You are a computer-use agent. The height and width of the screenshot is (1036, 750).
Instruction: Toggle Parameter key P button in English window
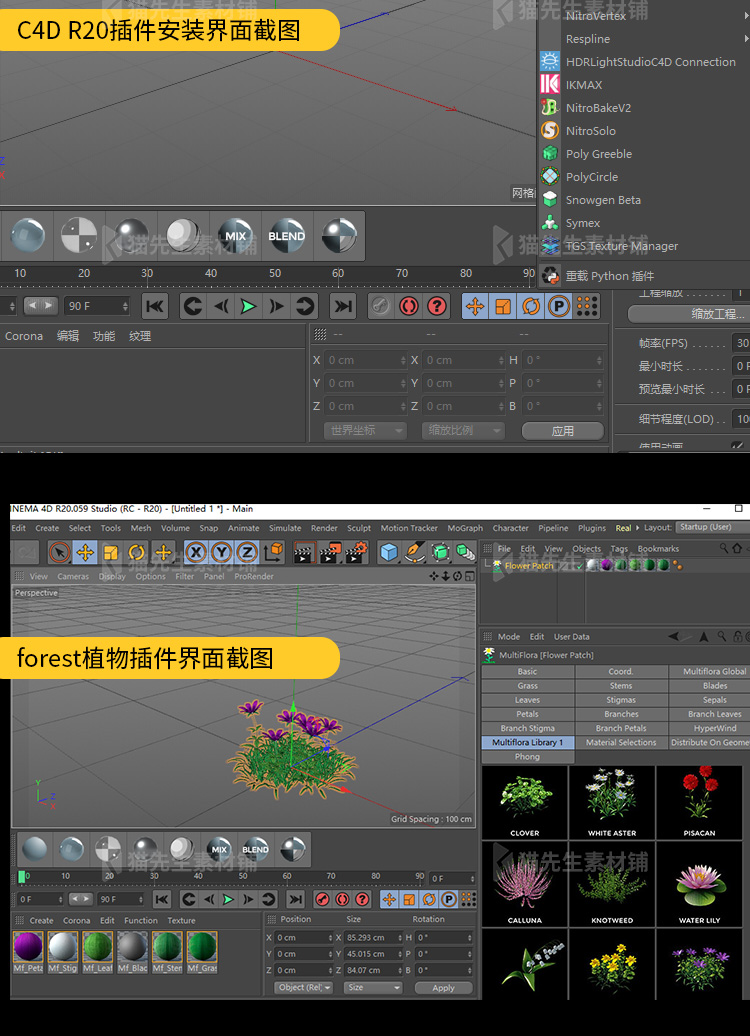pos(449,899)
